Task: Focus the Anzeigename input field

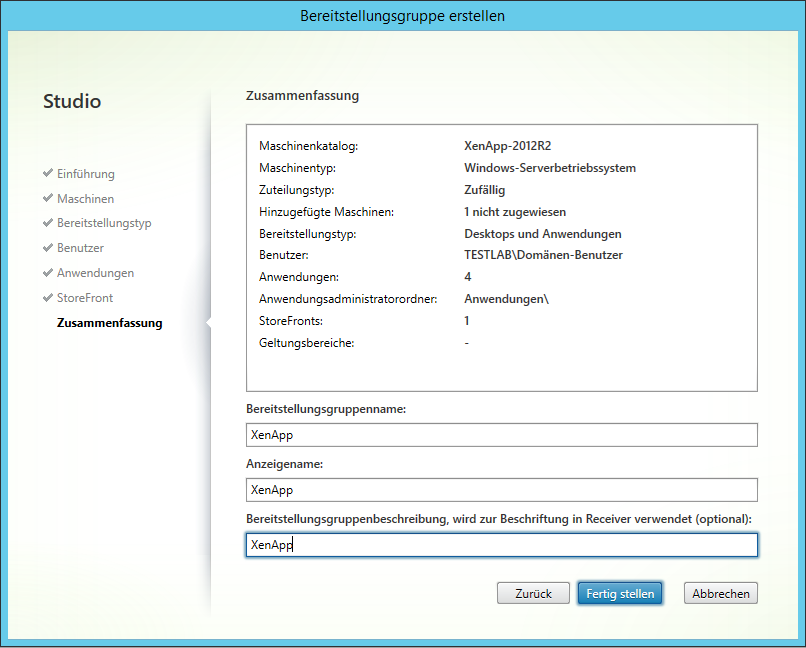Action: [502, 490]
